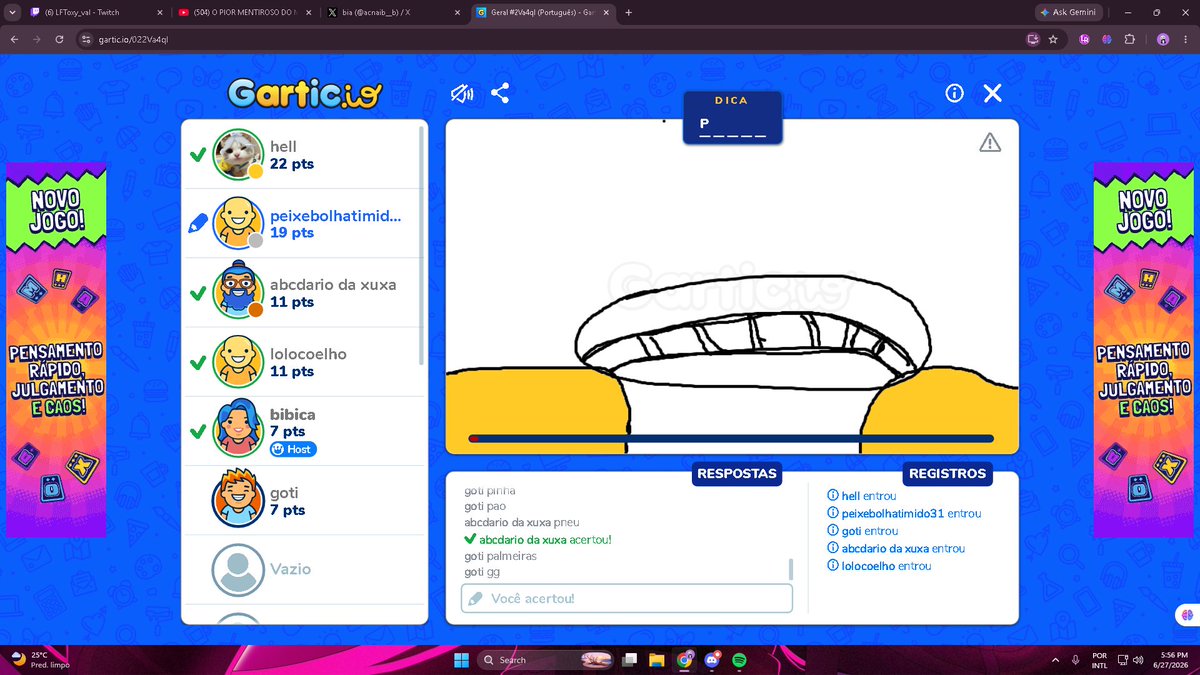Close the Twitch browser tab
Image resolution: width=1200 pixels, height=675 pixels.
click(x=160, y=13)
